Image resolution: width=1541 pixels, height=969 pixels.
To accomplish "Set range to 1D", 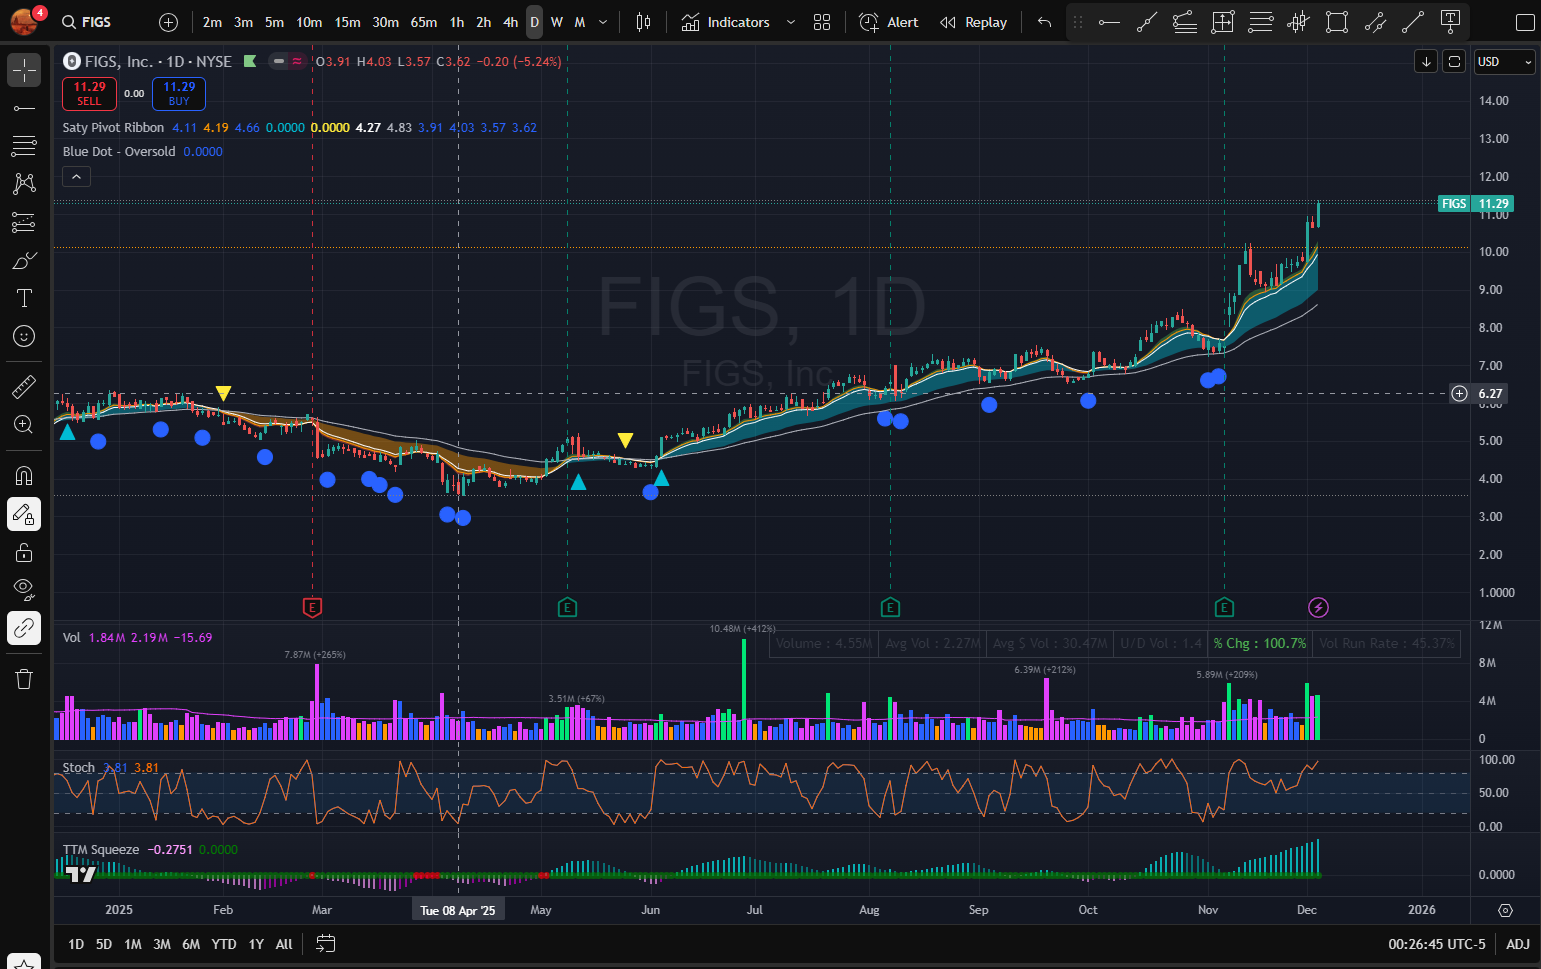I will (x=76, y=944).
